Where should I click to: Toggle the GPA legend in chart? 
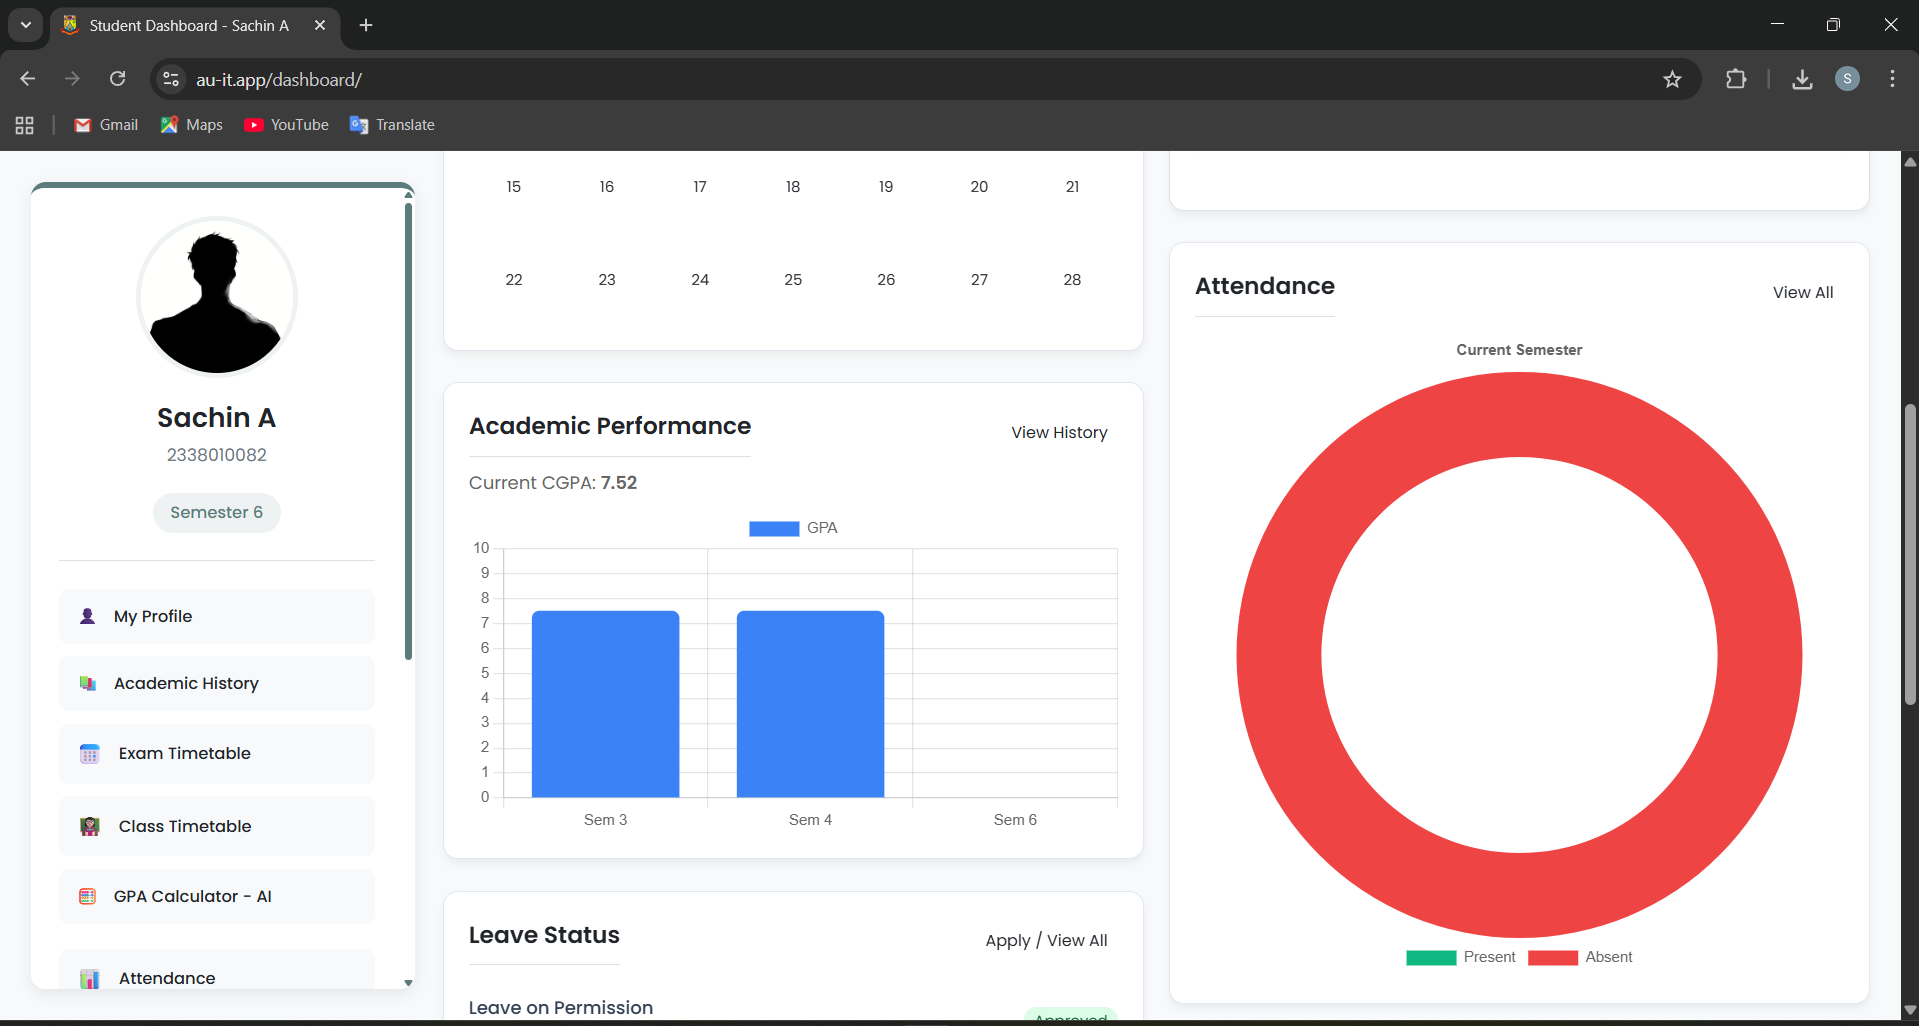pos(793,528)
